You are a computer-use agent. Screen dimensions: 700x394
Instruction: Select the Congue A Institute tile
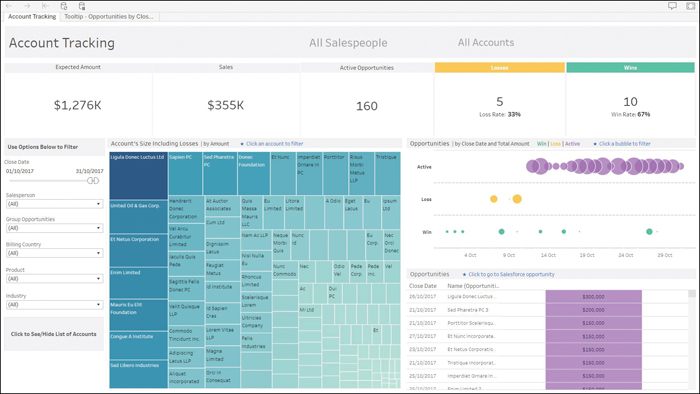tap(138, 345)
